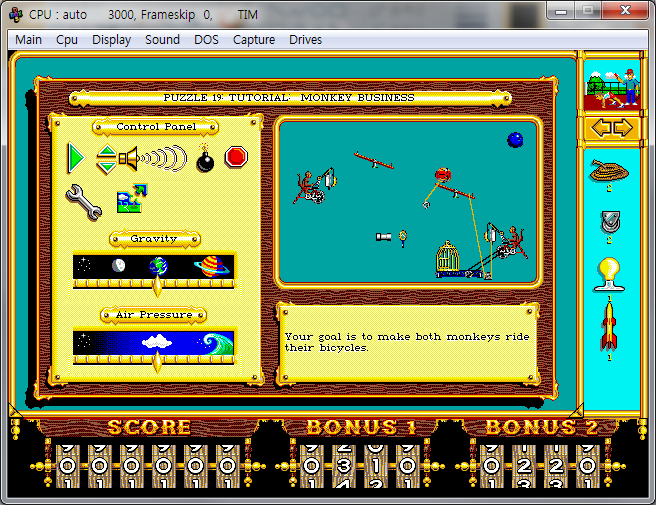The height and width of the screenshot is (505, 656).
Task: Click the goal description text box
Action: tap(407, 343)
